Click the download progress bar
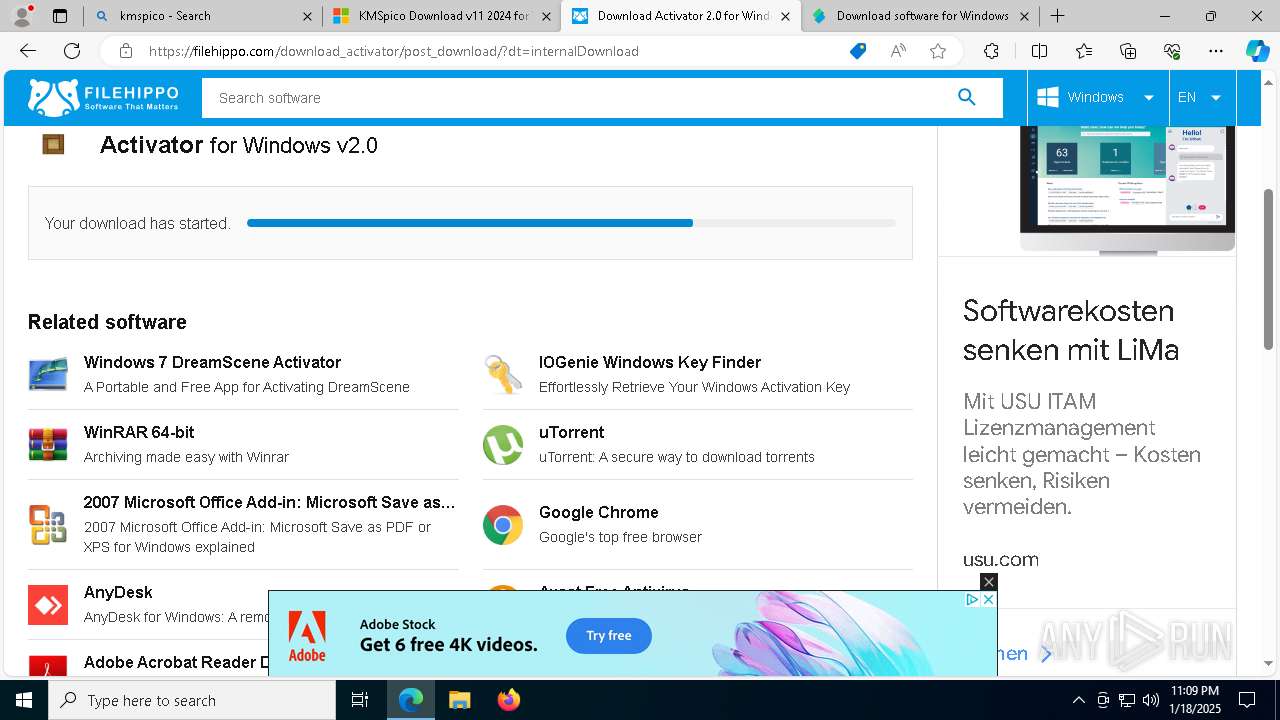The width and height of the screenshot is (1280, 720). point(571,223)
